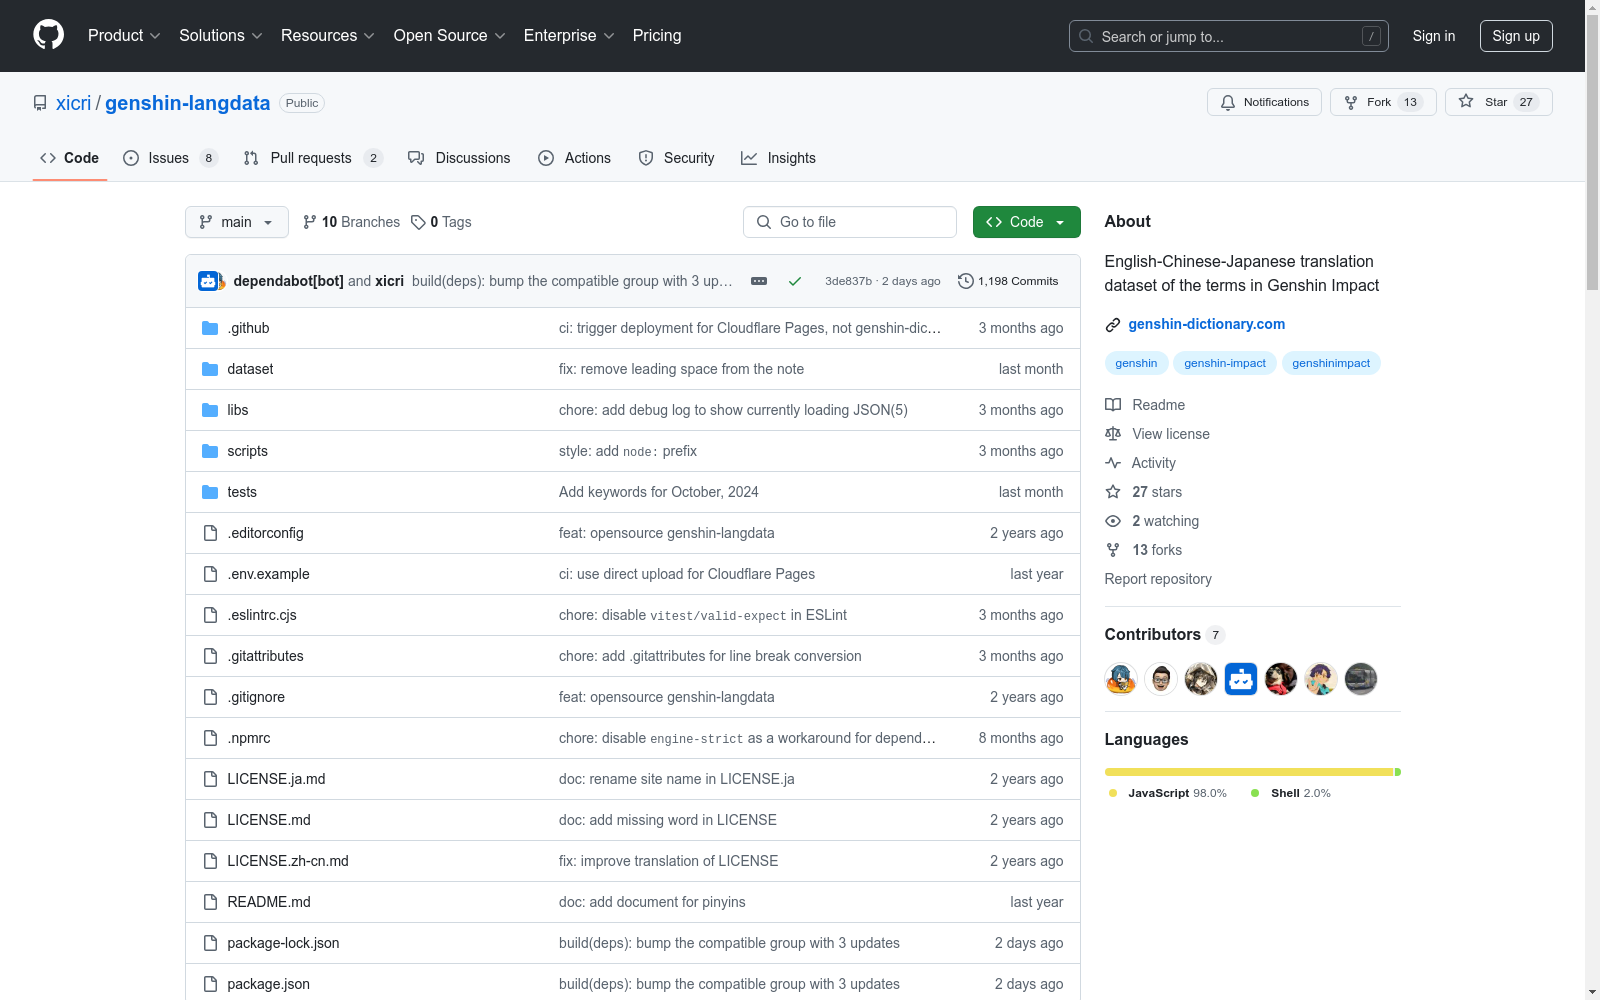Open the Pull requests tab

313,158
